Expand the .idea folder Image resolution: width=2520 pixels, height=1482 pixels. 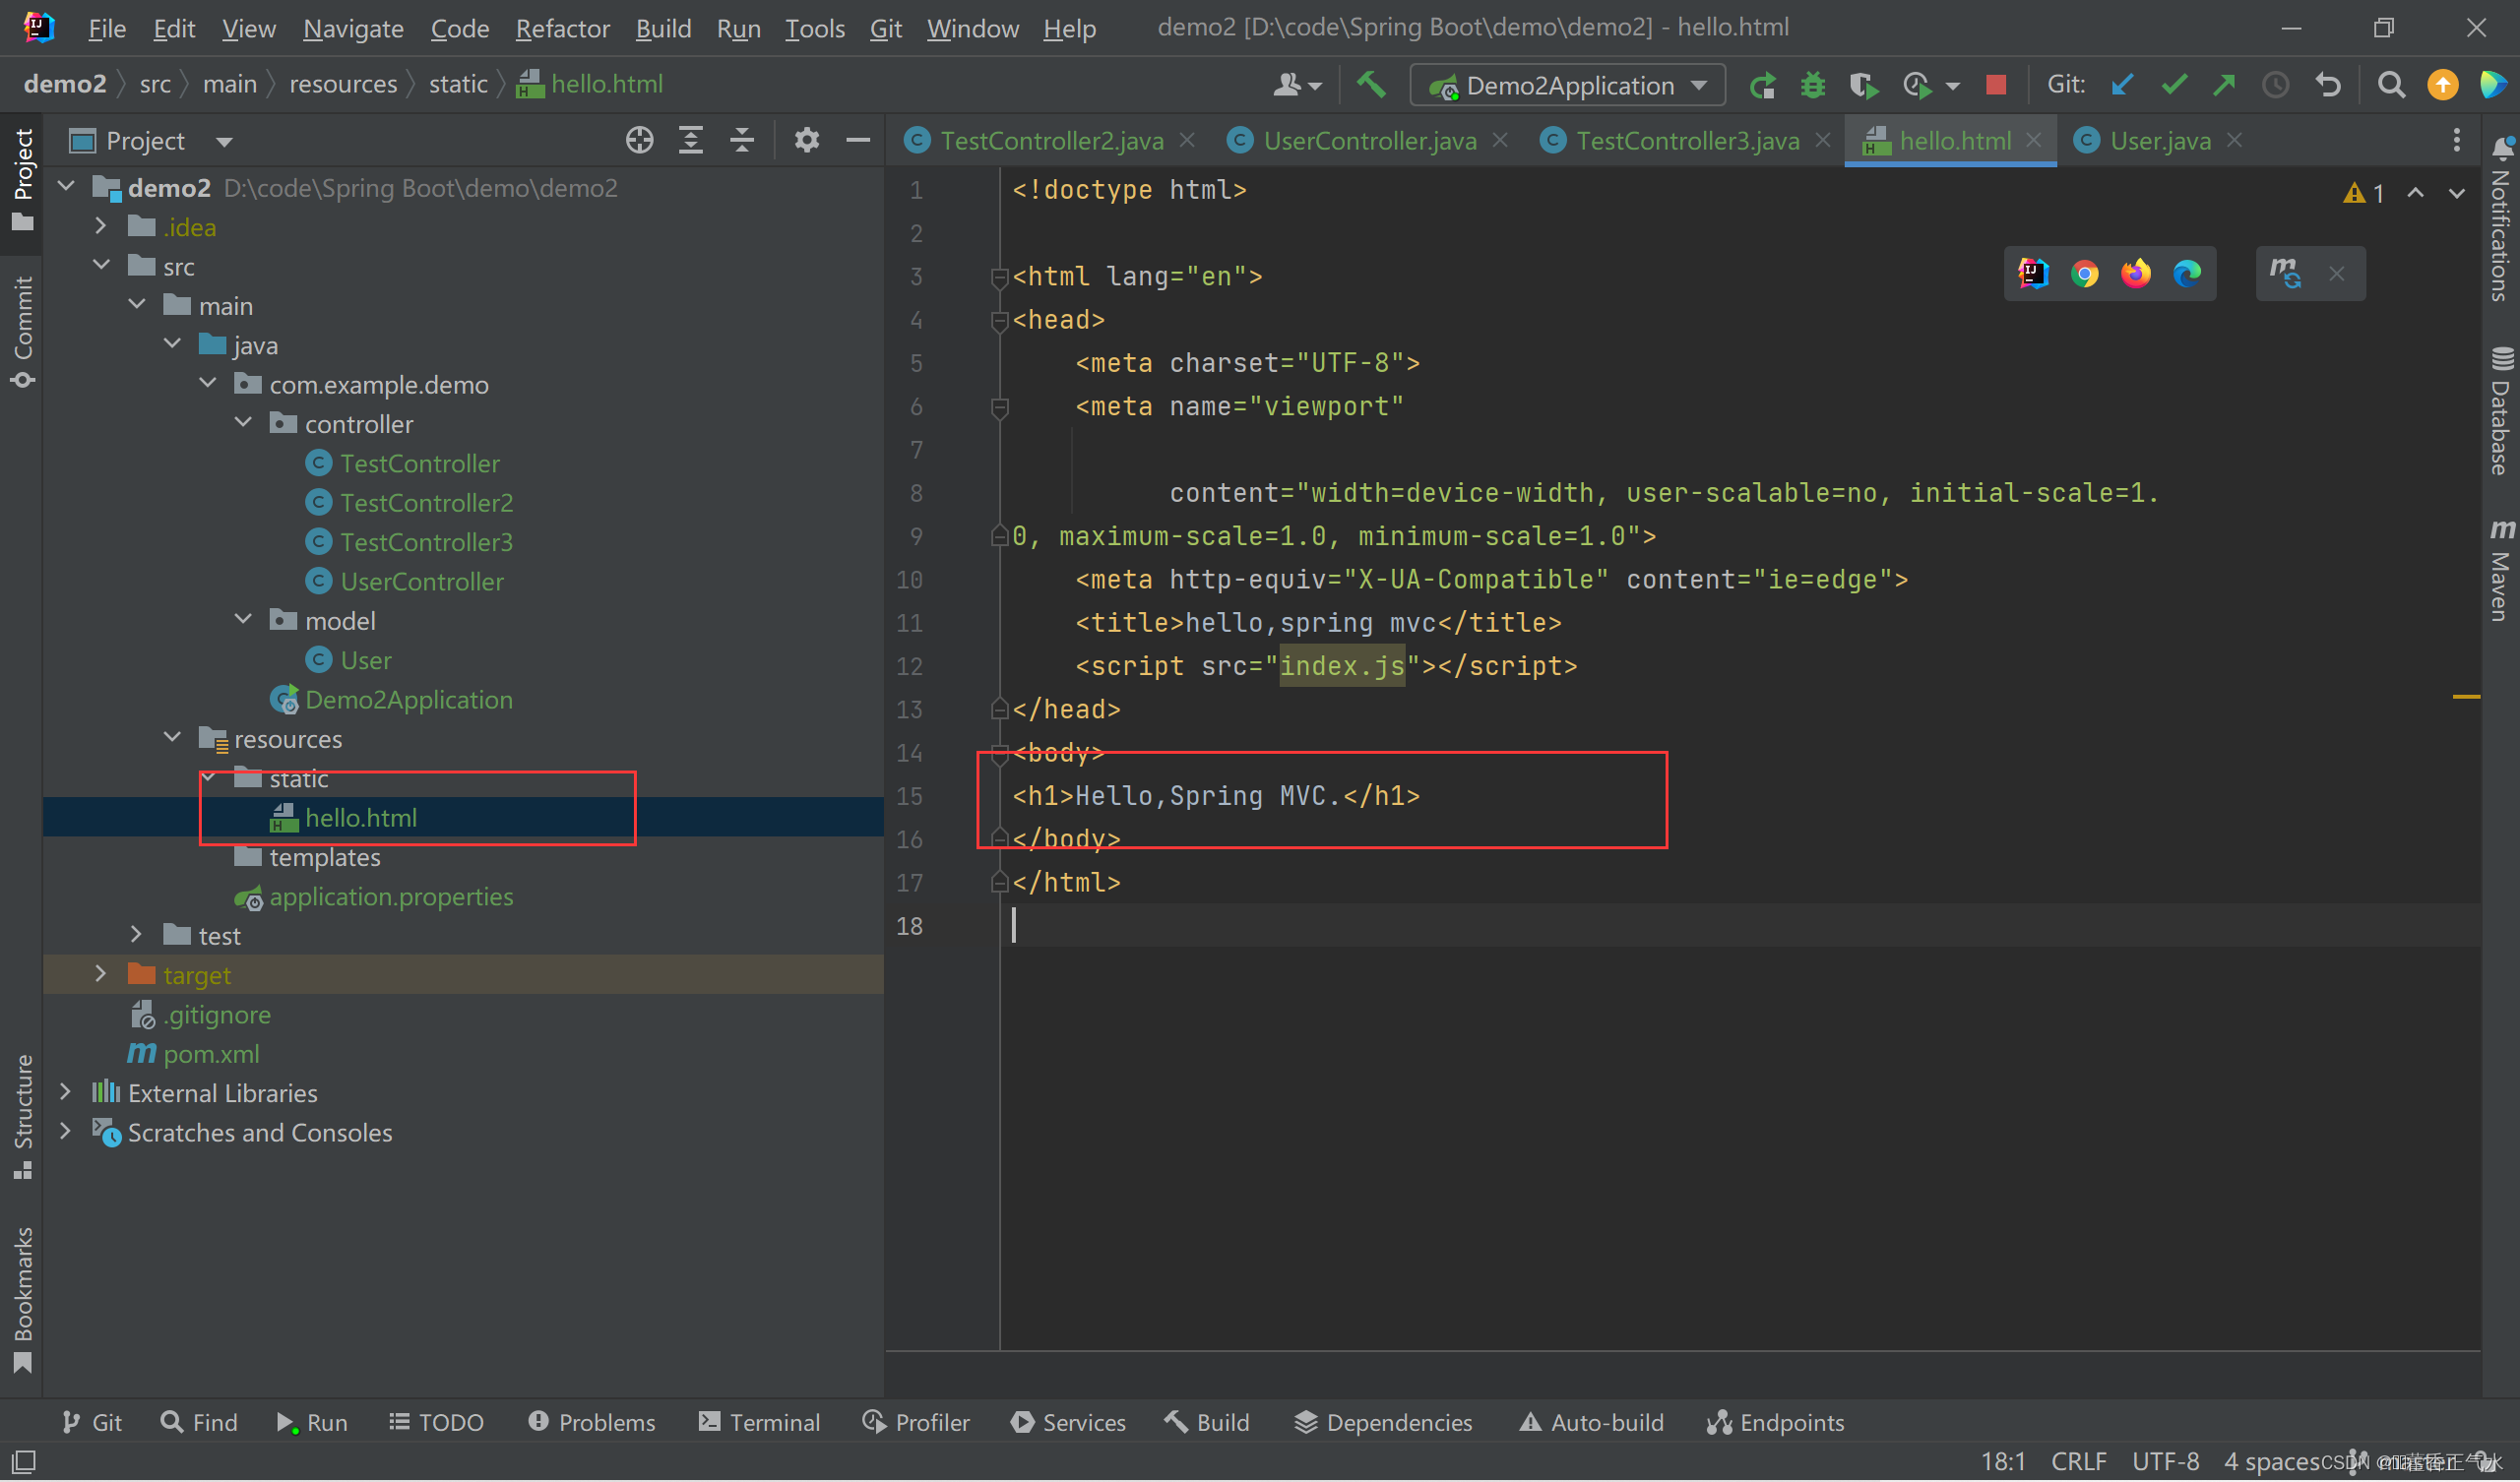tap(100, 227)
